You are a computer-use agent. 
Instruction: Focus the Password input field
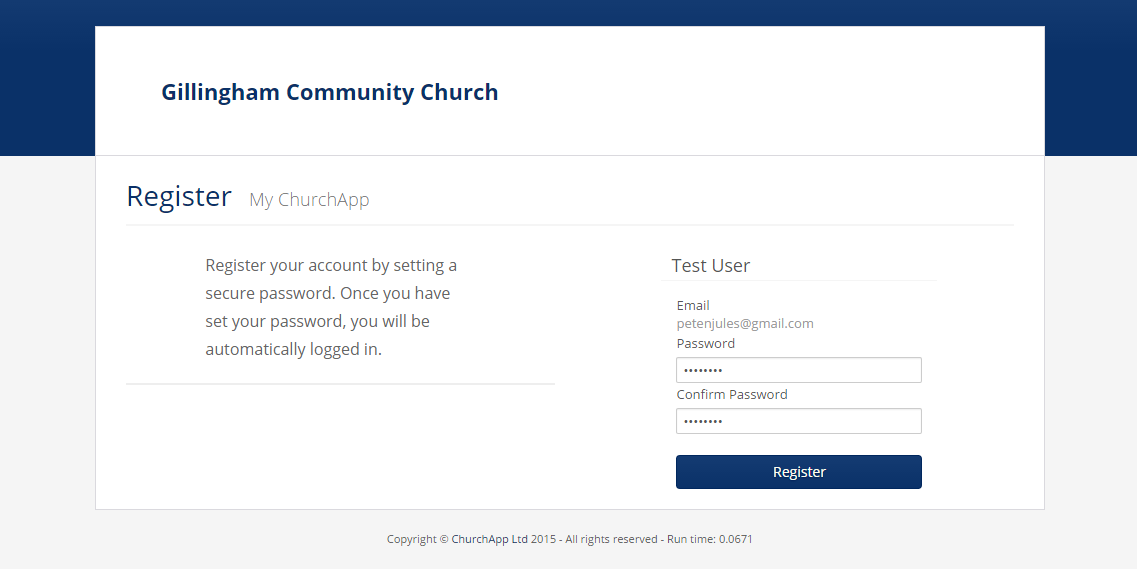(x=798, y=370)
